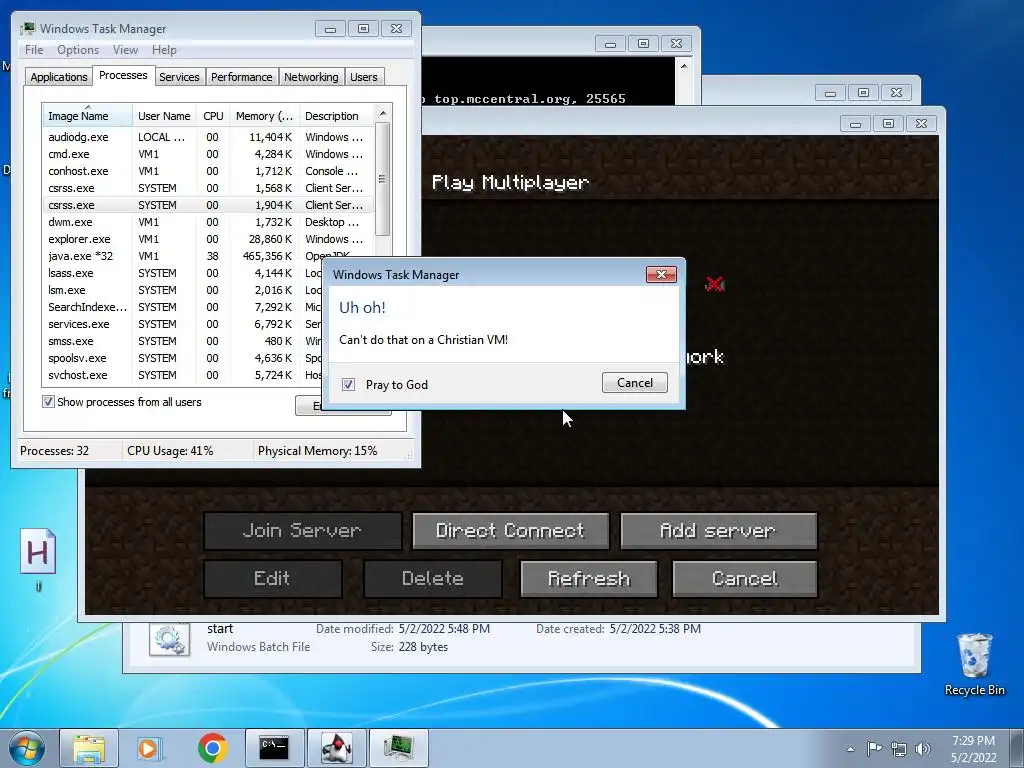Switch to the Processes tab
1024x768 pixels.
click(x=123, y=75)
